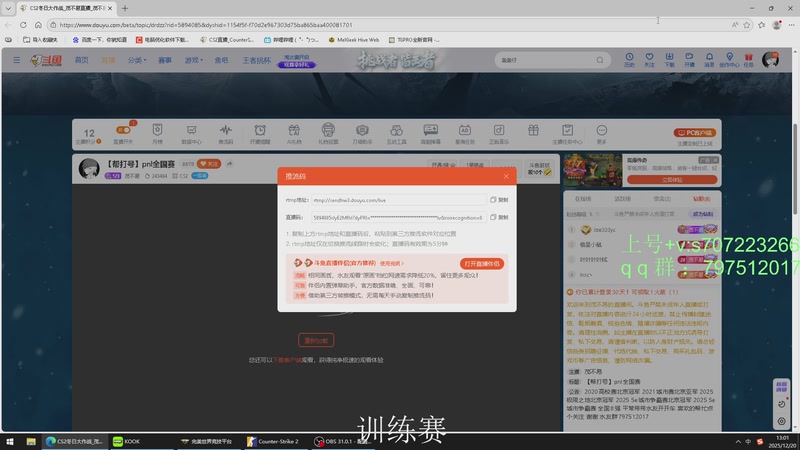Switch to the 贵宾 tab
The height and width of the screenshot is (450, 800).
point(662,199)
